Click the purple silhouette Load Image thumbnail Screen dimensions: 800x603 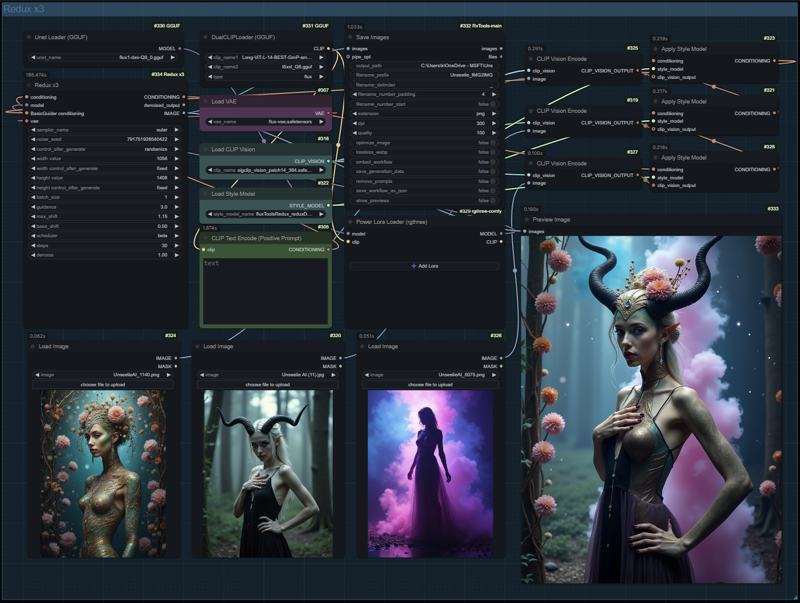[x=431, y=473]
